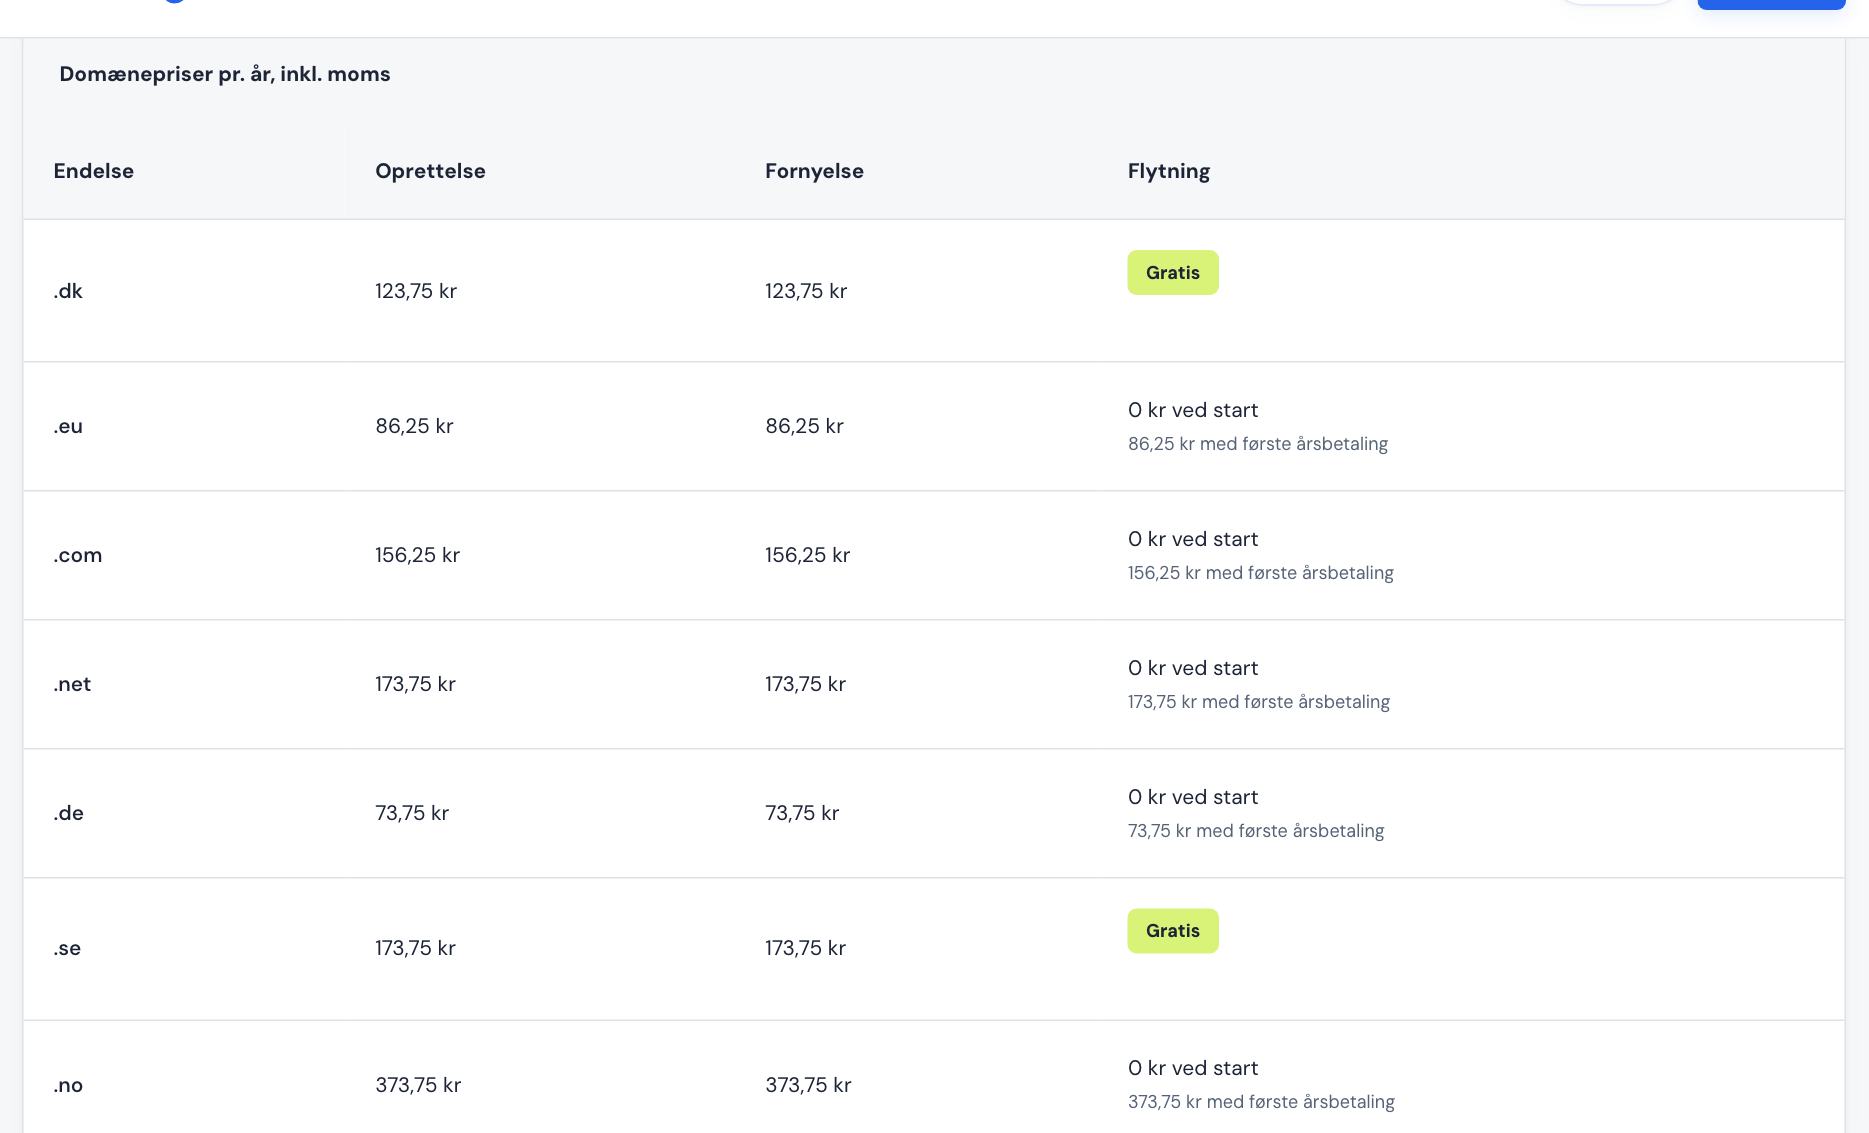Click the .se domain ending cell
The height and width of the screenshot is (1133, 1869).
pos(67,948)
